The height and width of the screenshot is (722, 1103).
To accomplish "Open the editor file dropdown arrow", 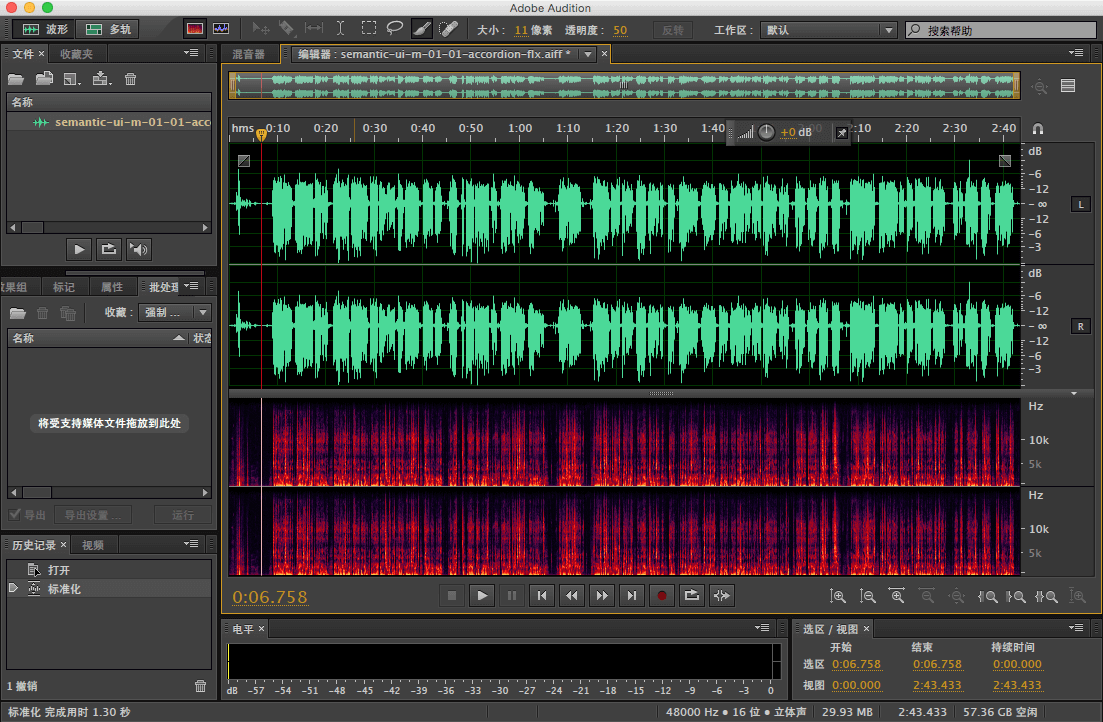I will point(588,54).
